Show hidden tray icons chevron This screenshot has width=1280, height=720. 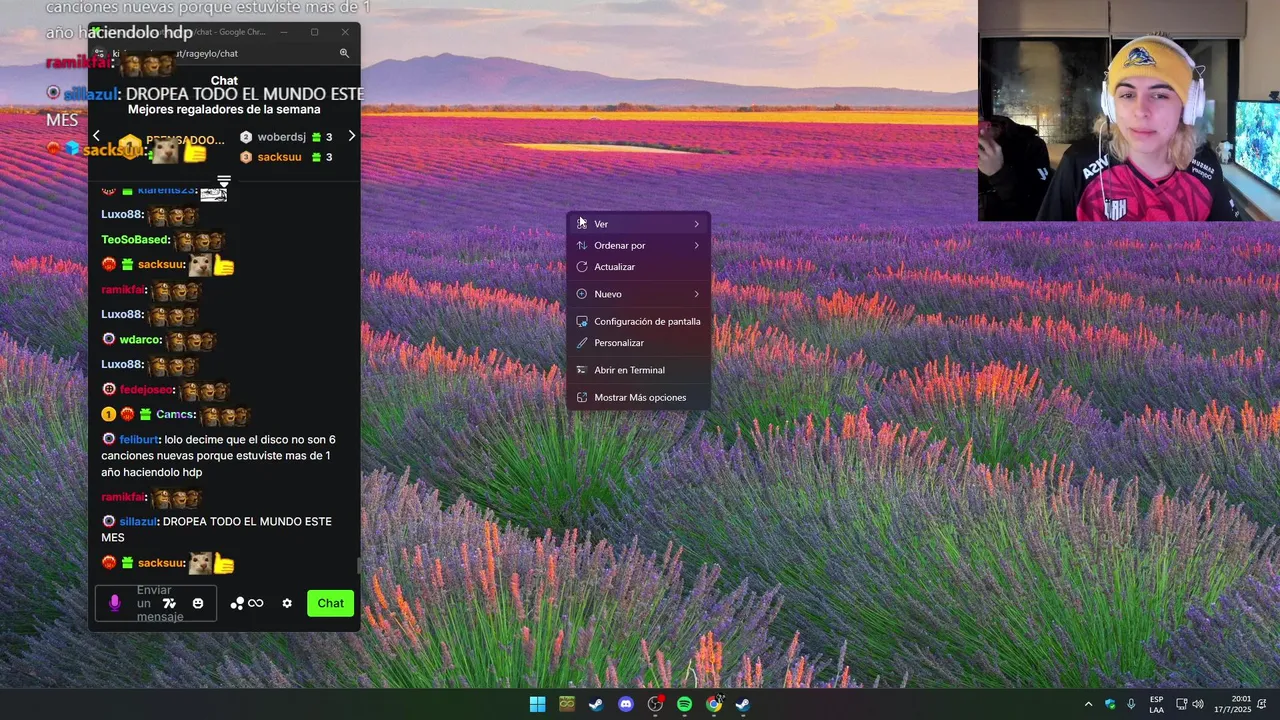tap(1088, 704)
